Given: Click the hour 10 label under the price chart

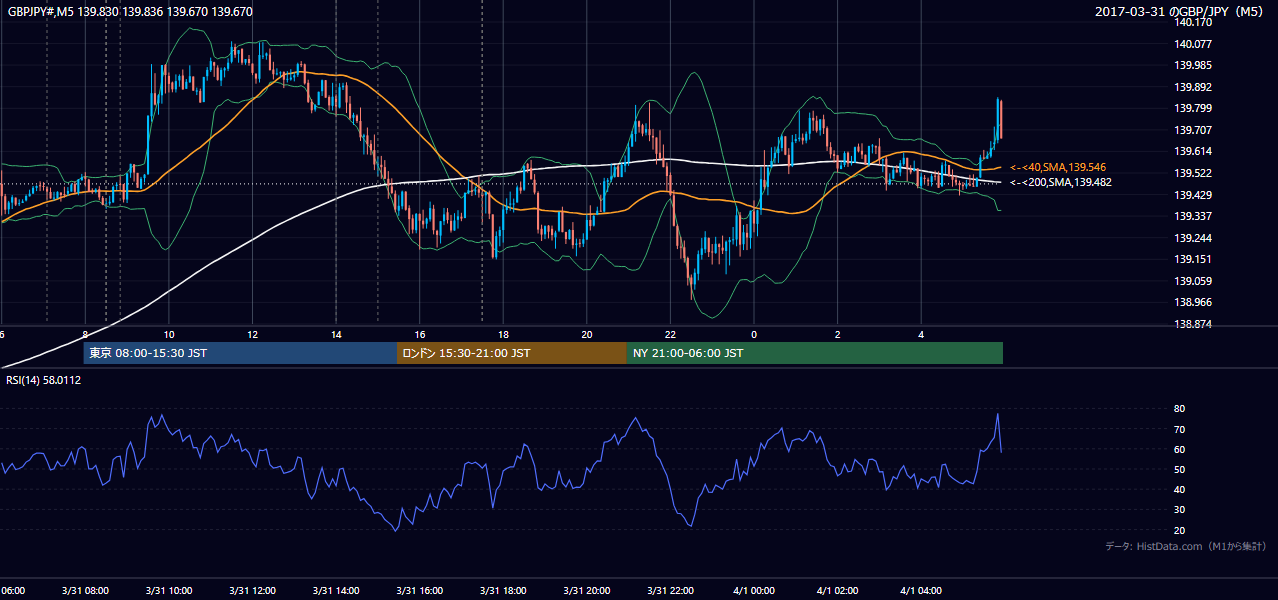Looking at the screenshot, I should [x=169, y=334].
